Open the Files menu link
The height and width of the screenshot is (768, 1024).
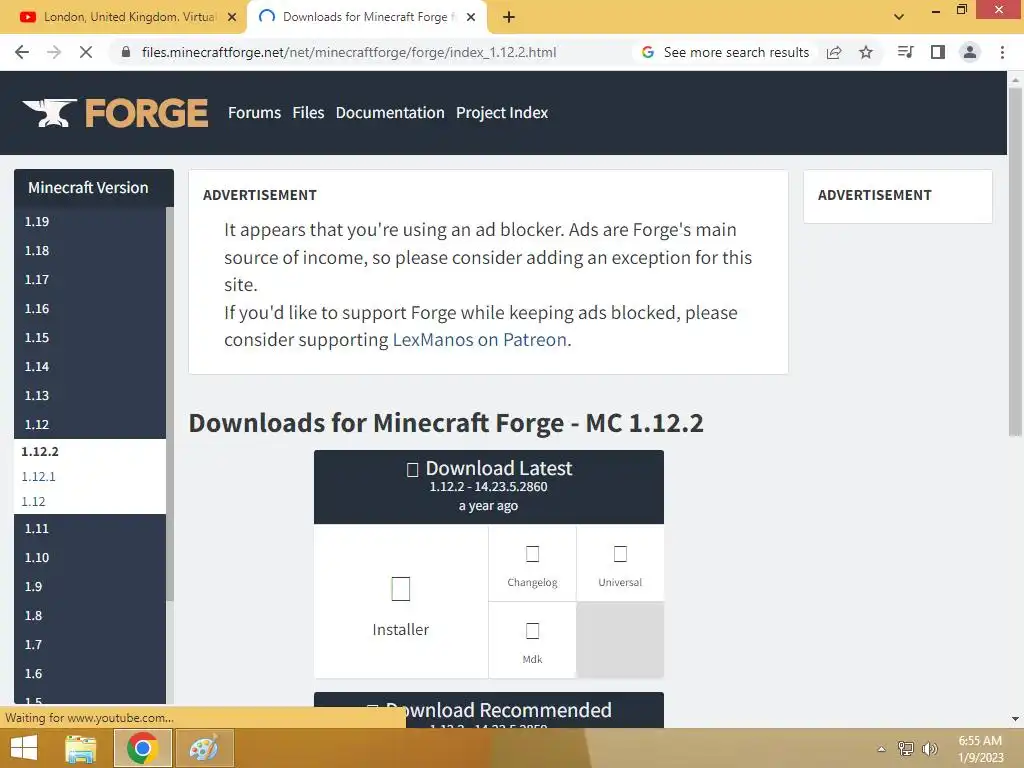click(308, 113)
